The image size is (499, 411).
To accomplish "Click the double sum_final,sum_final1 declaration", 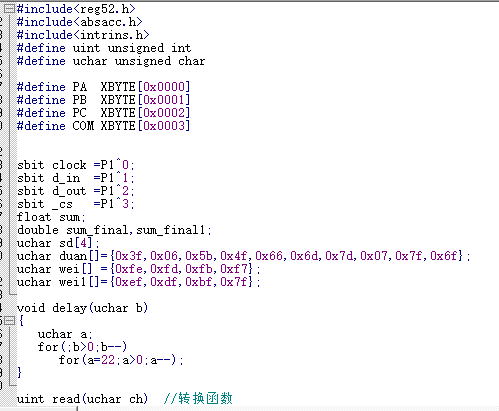I will pos(114,230).
